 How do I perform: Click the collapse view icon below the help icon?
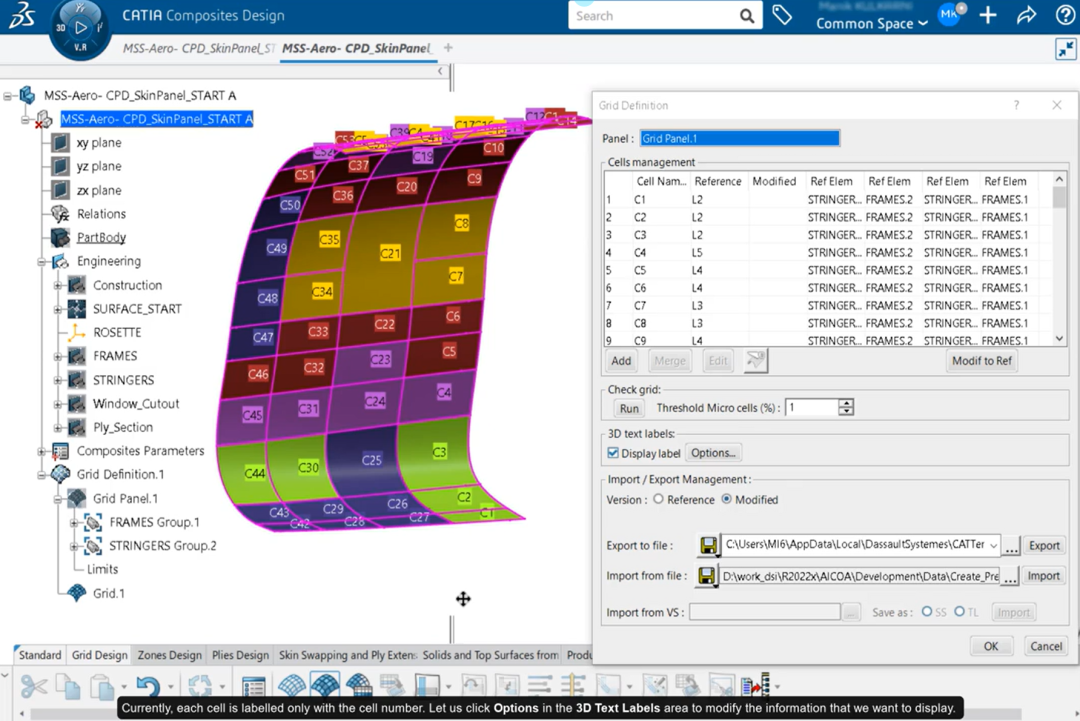click(x=1066, y=49)
